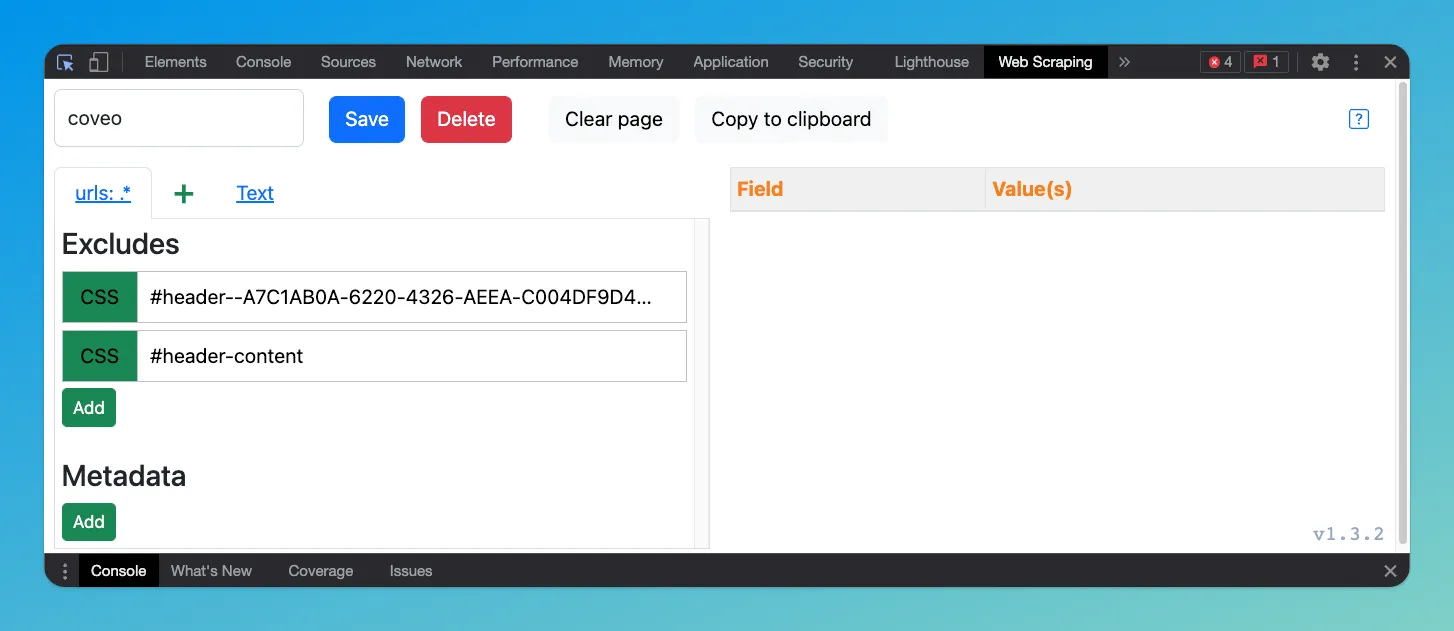Open the Network tab
The image size is (1454, 631).
pos(434,62)
